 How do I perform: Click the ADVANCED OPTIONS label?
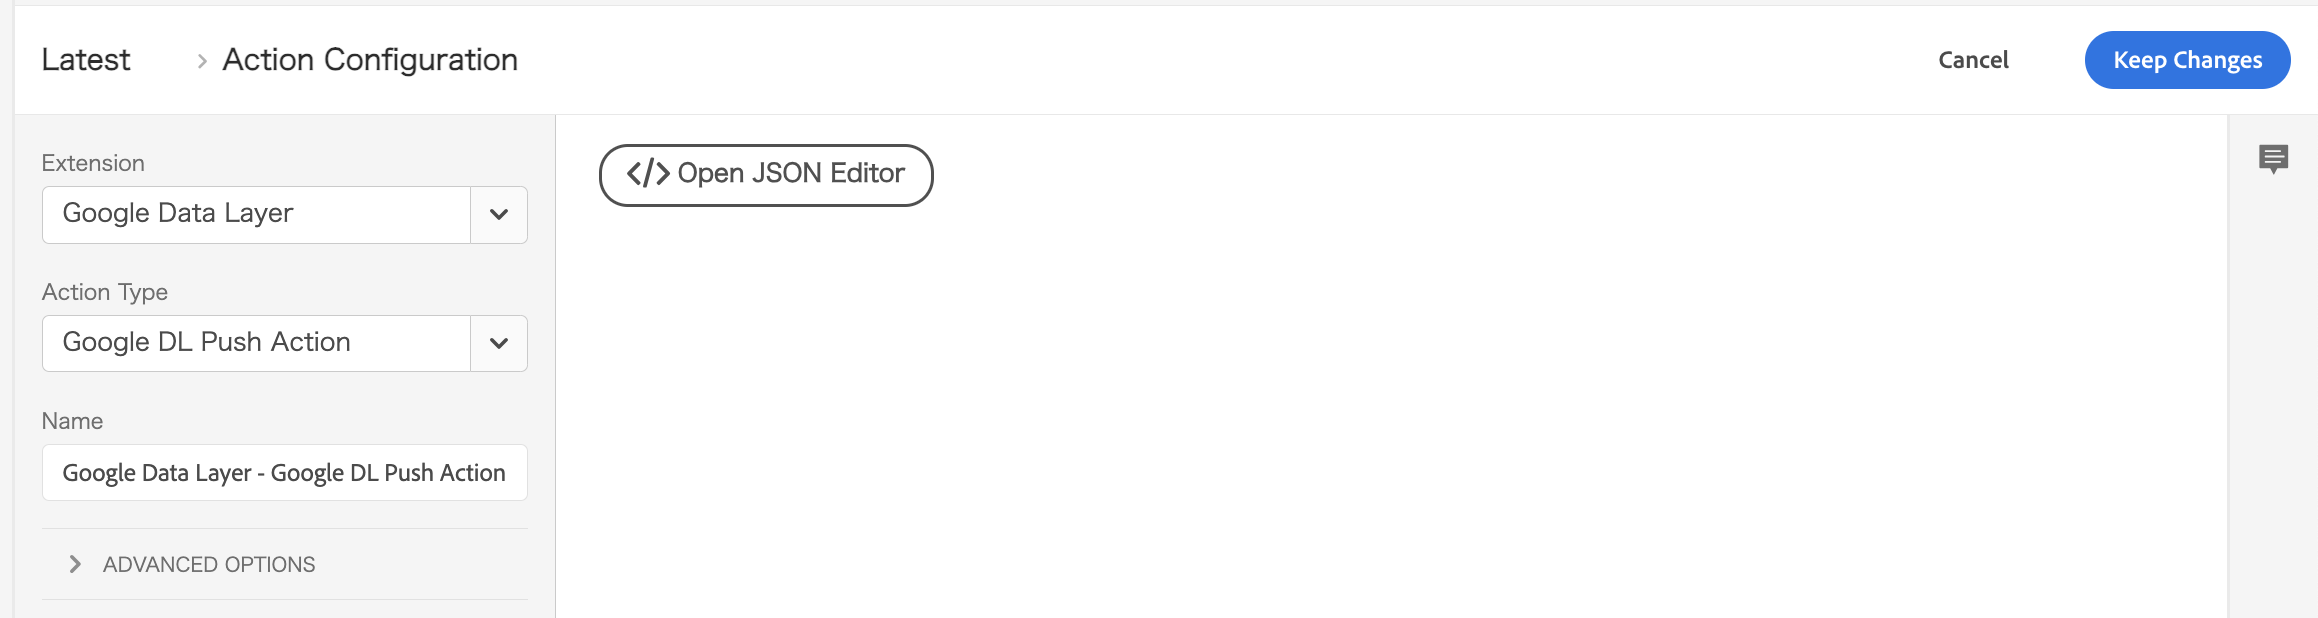click(209, 565)
